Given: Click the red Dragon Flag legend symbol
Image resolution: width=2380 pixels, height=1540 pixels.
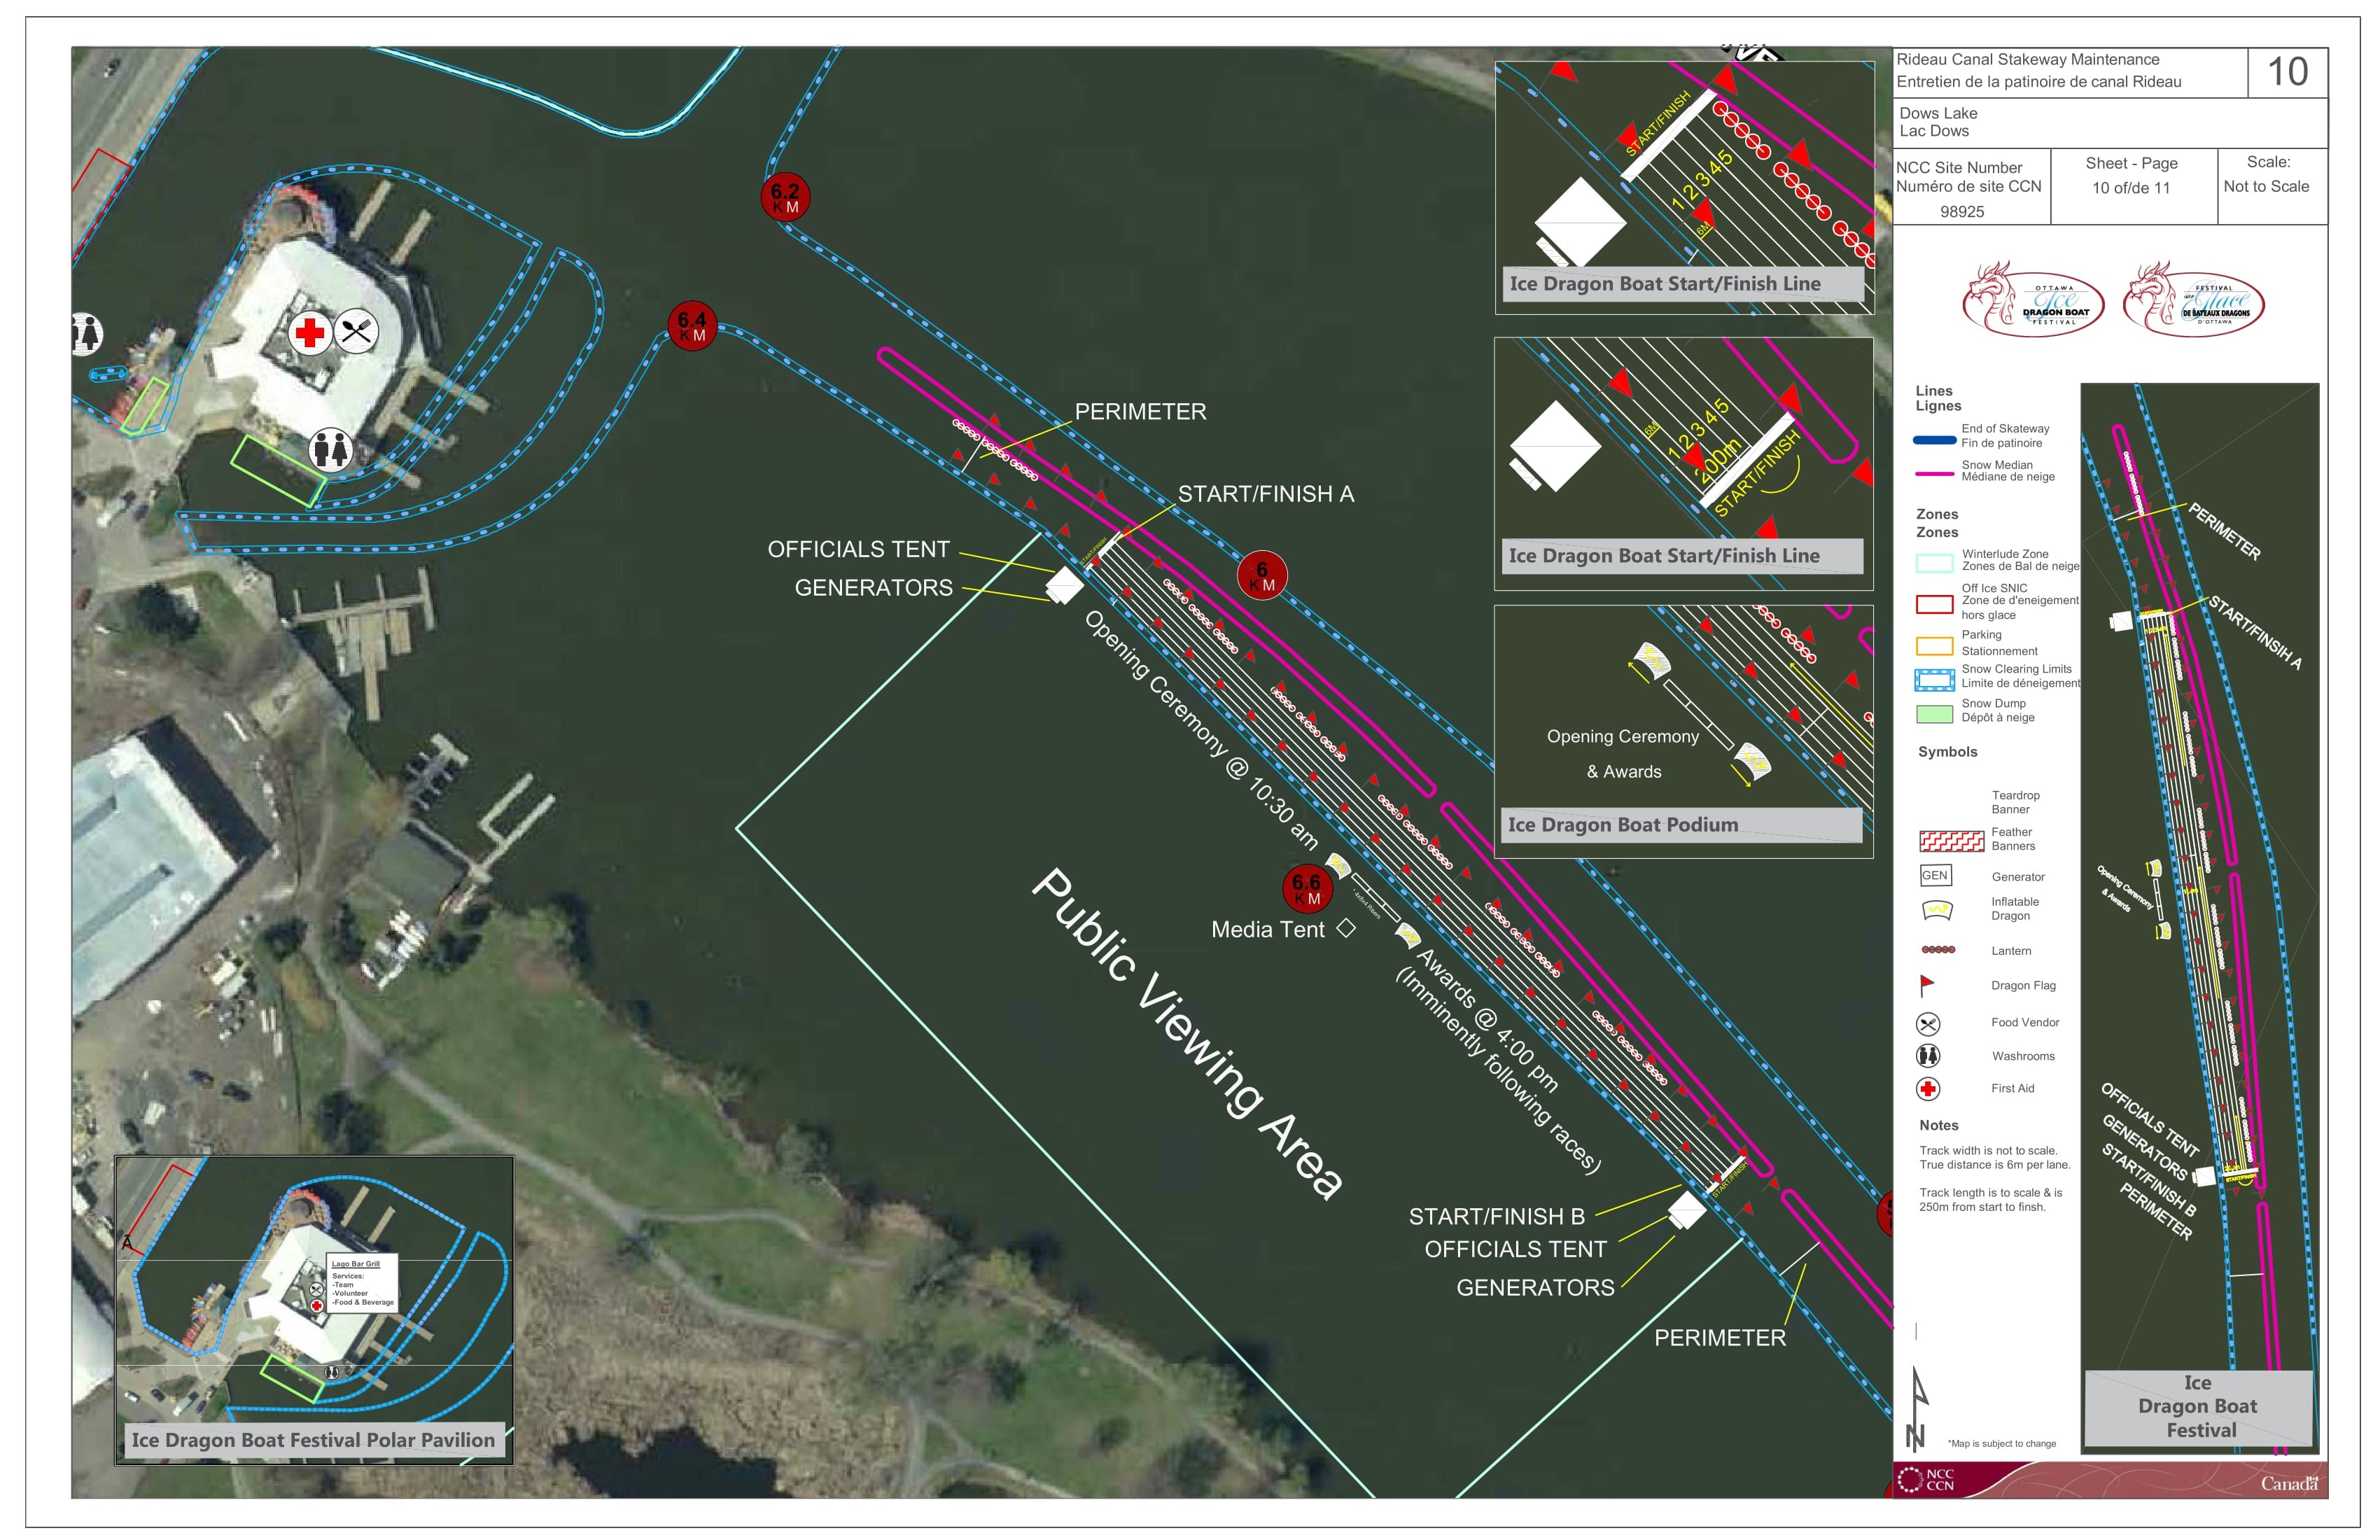Looking at the screenshot, I should (1927, 986).
